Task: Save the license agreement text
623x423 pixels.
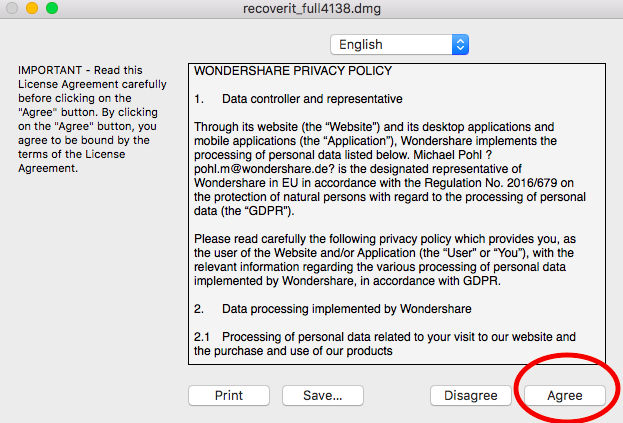Action: point(323,395)
